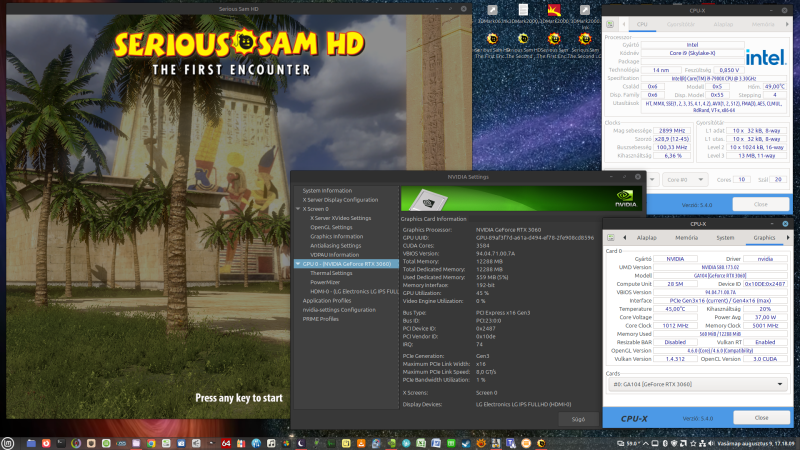
Task: Open Steam from the taskbar
Action: pos(466,443)
